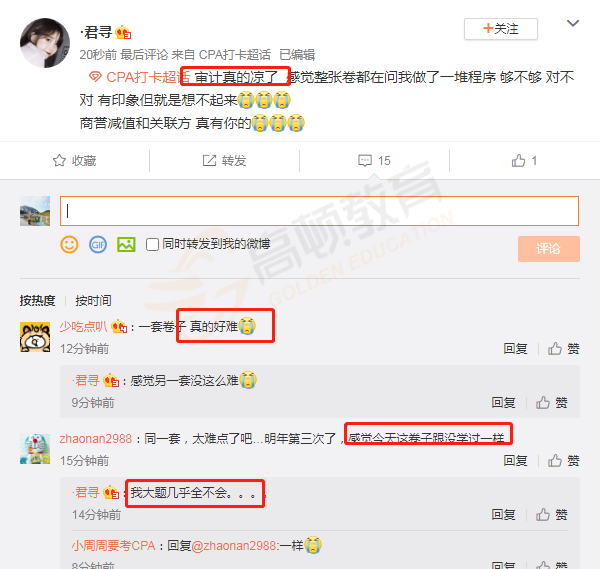The height and width of the screenshot is (569, 600).
Task: Click the image upload icon
Action: [126, 245]
